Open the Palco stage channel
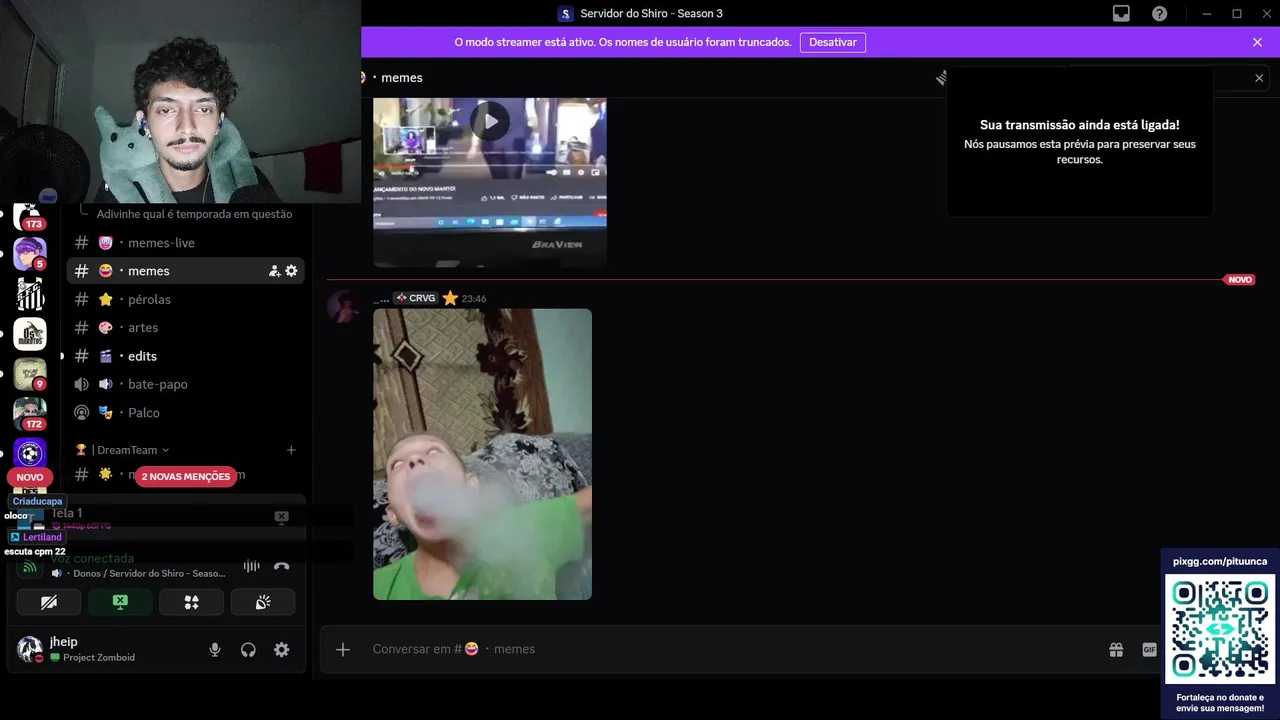Screen dimensions: 1280x720 click(186, 412)
